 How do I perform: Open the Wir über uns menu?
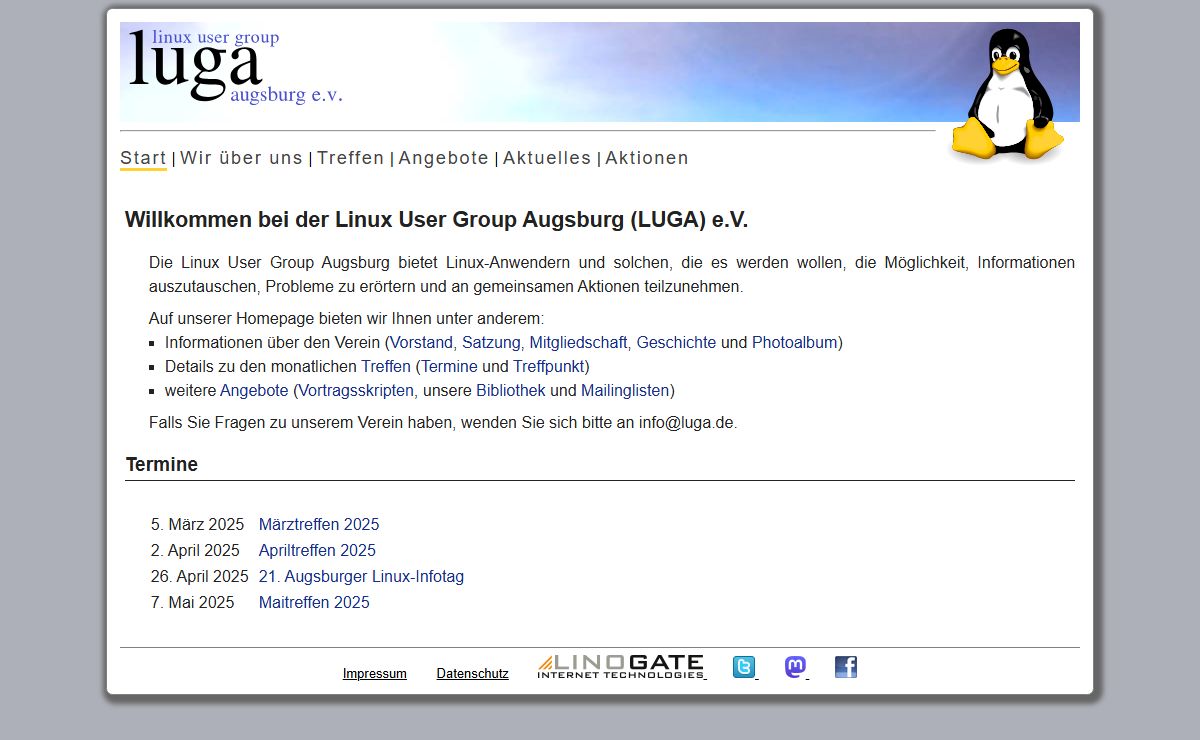tap(241, 158)
